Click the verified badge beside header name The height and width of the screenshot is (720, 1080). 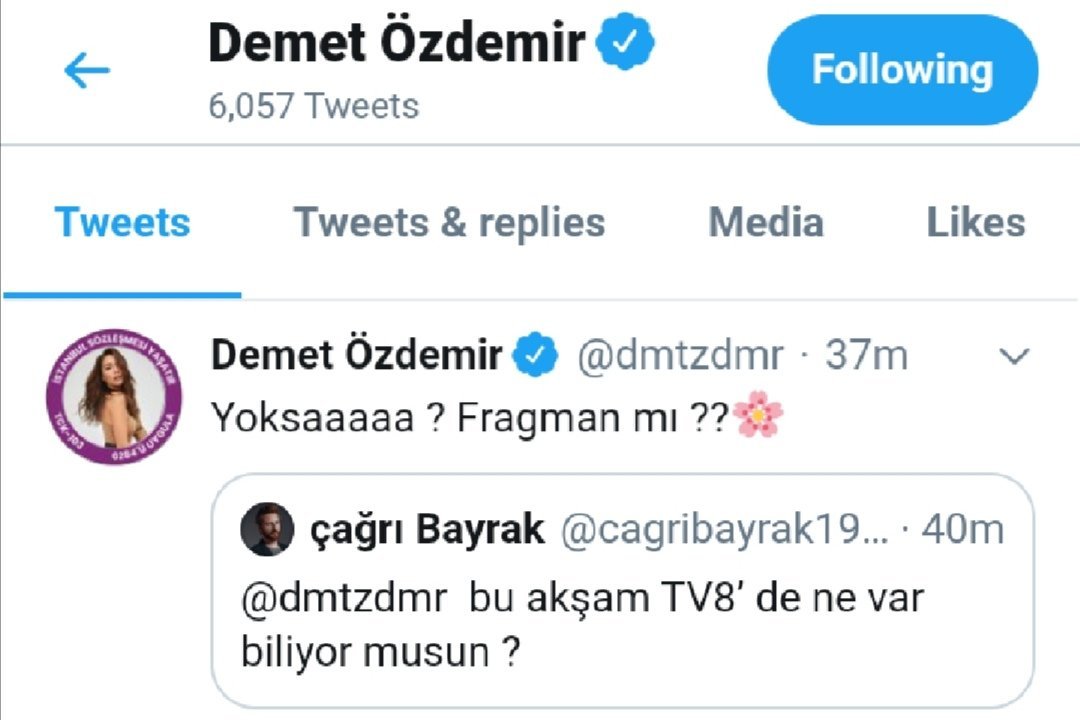click(x=625, y=41)
